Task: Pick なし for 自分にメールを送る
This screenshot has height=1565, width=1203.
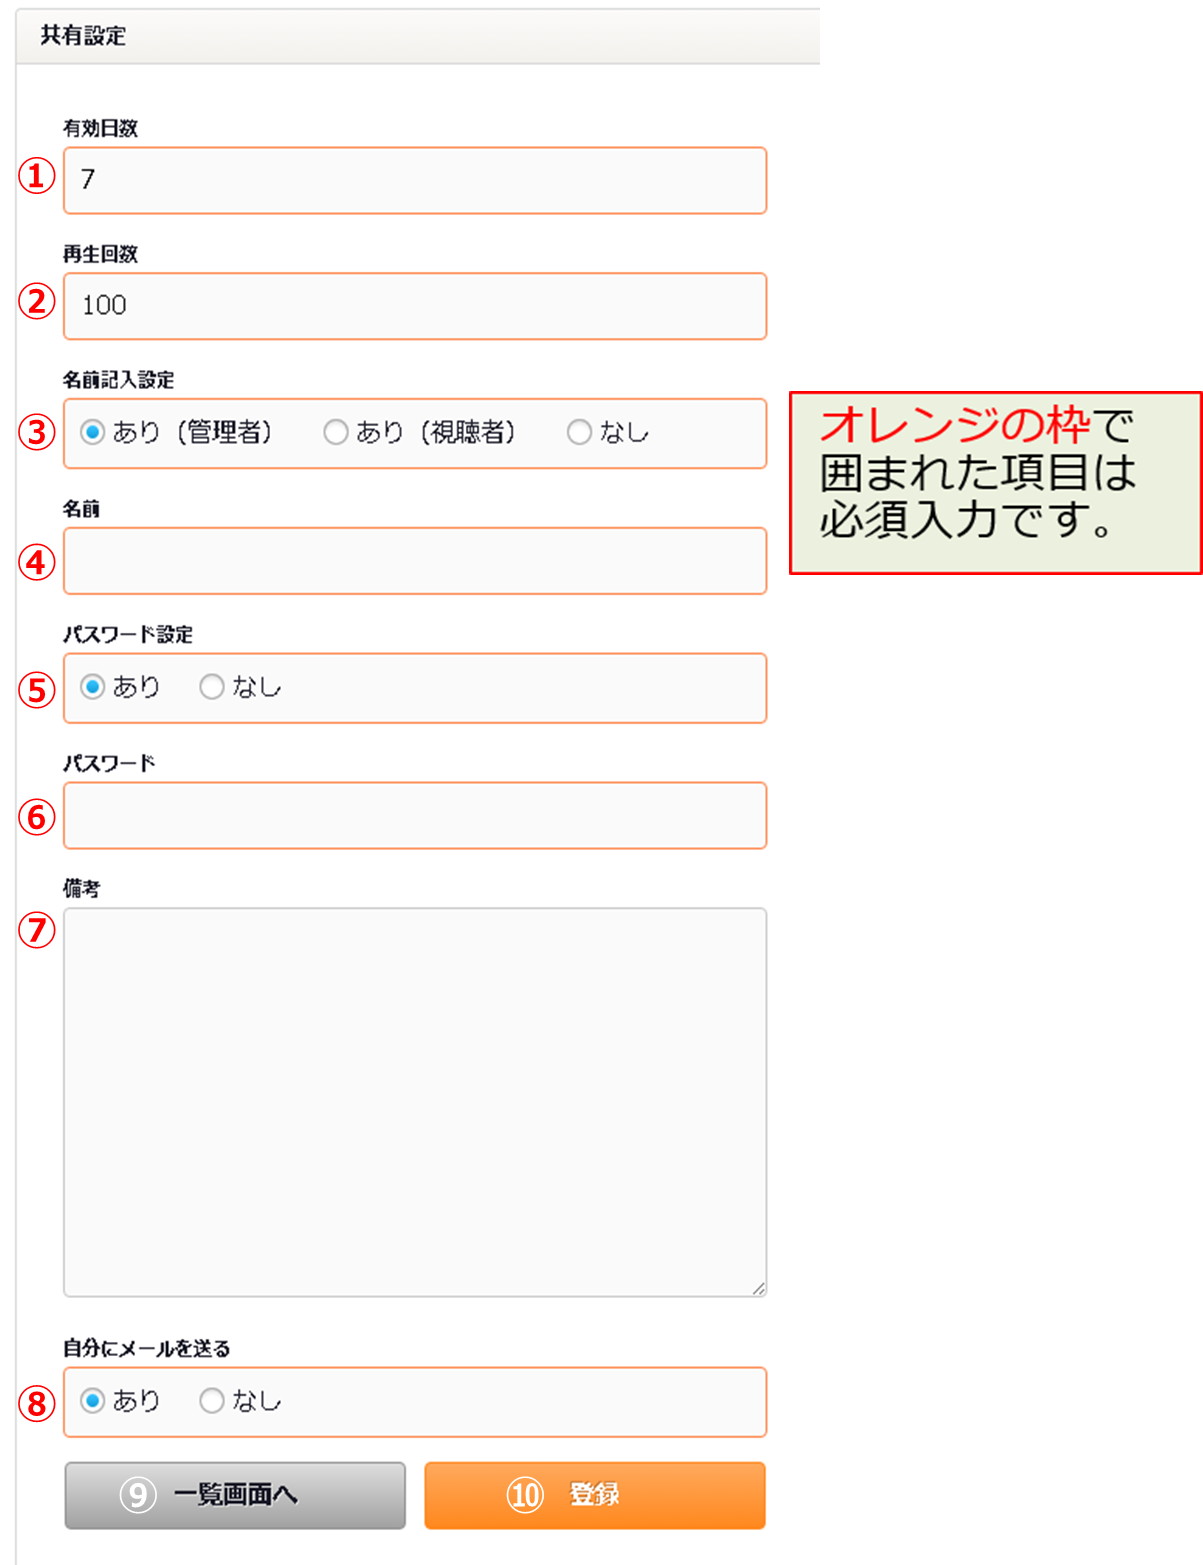Action: pos(212,1401)
